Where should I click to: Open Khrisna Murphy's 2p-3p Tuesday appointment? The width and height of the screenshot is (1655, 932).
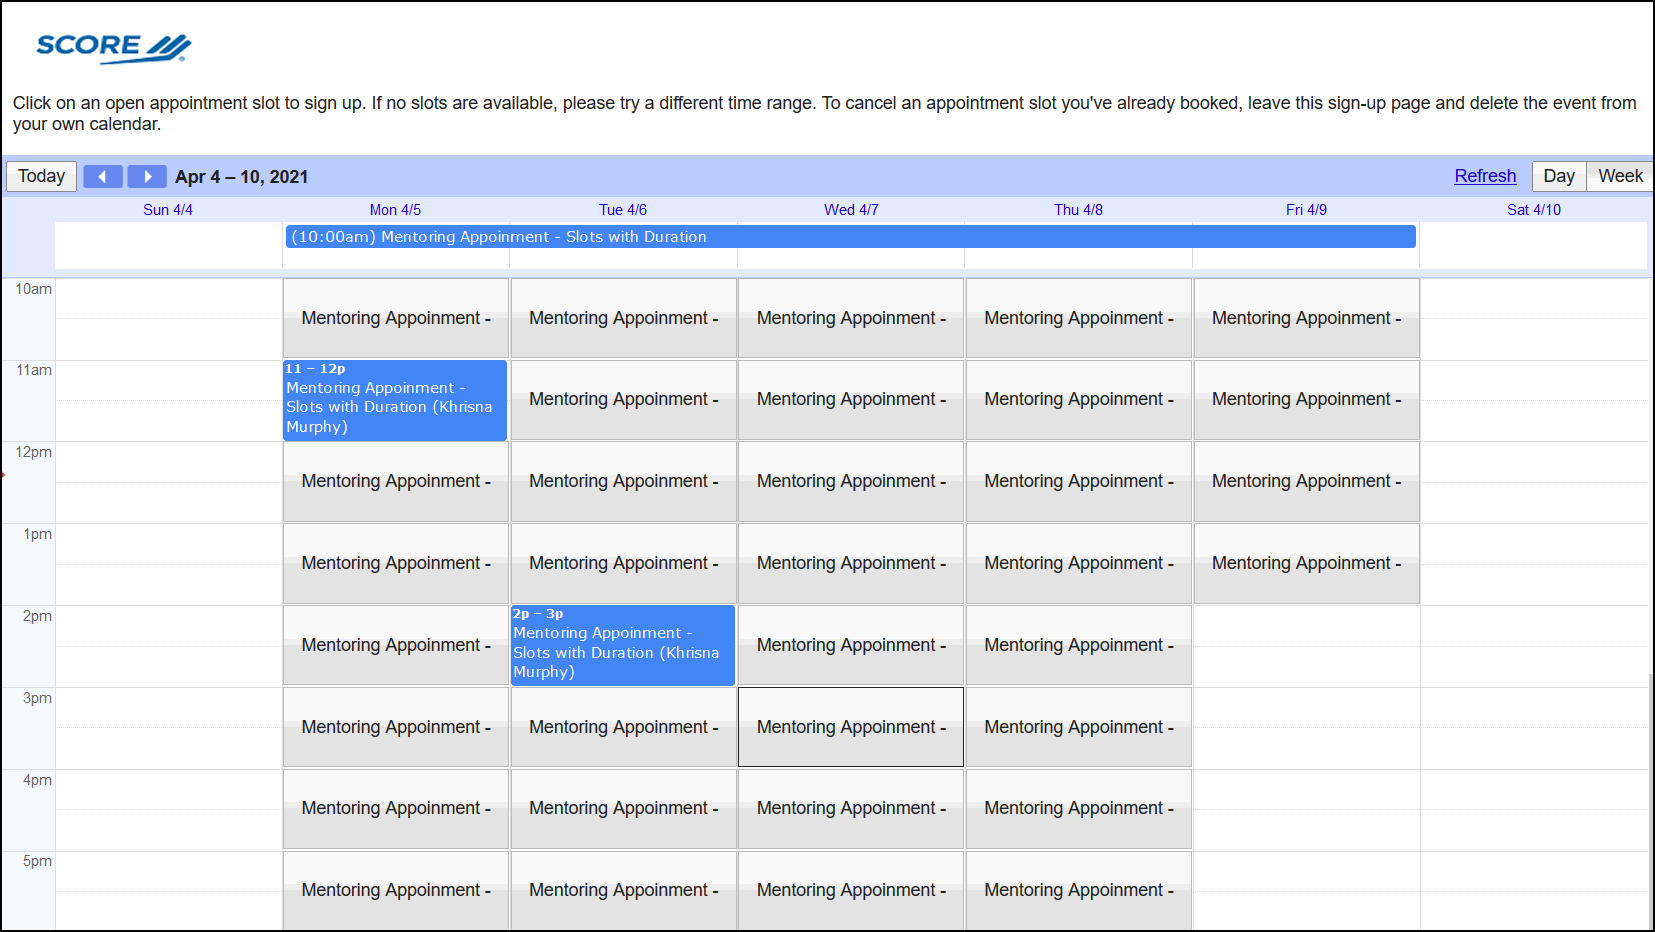click(622, 645)
